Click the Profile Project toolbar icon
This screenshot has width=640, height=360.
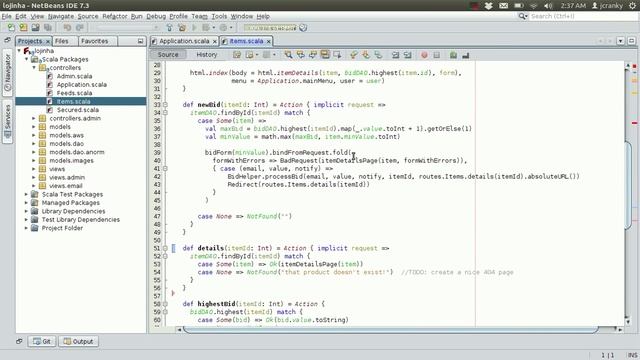point(224,28)
